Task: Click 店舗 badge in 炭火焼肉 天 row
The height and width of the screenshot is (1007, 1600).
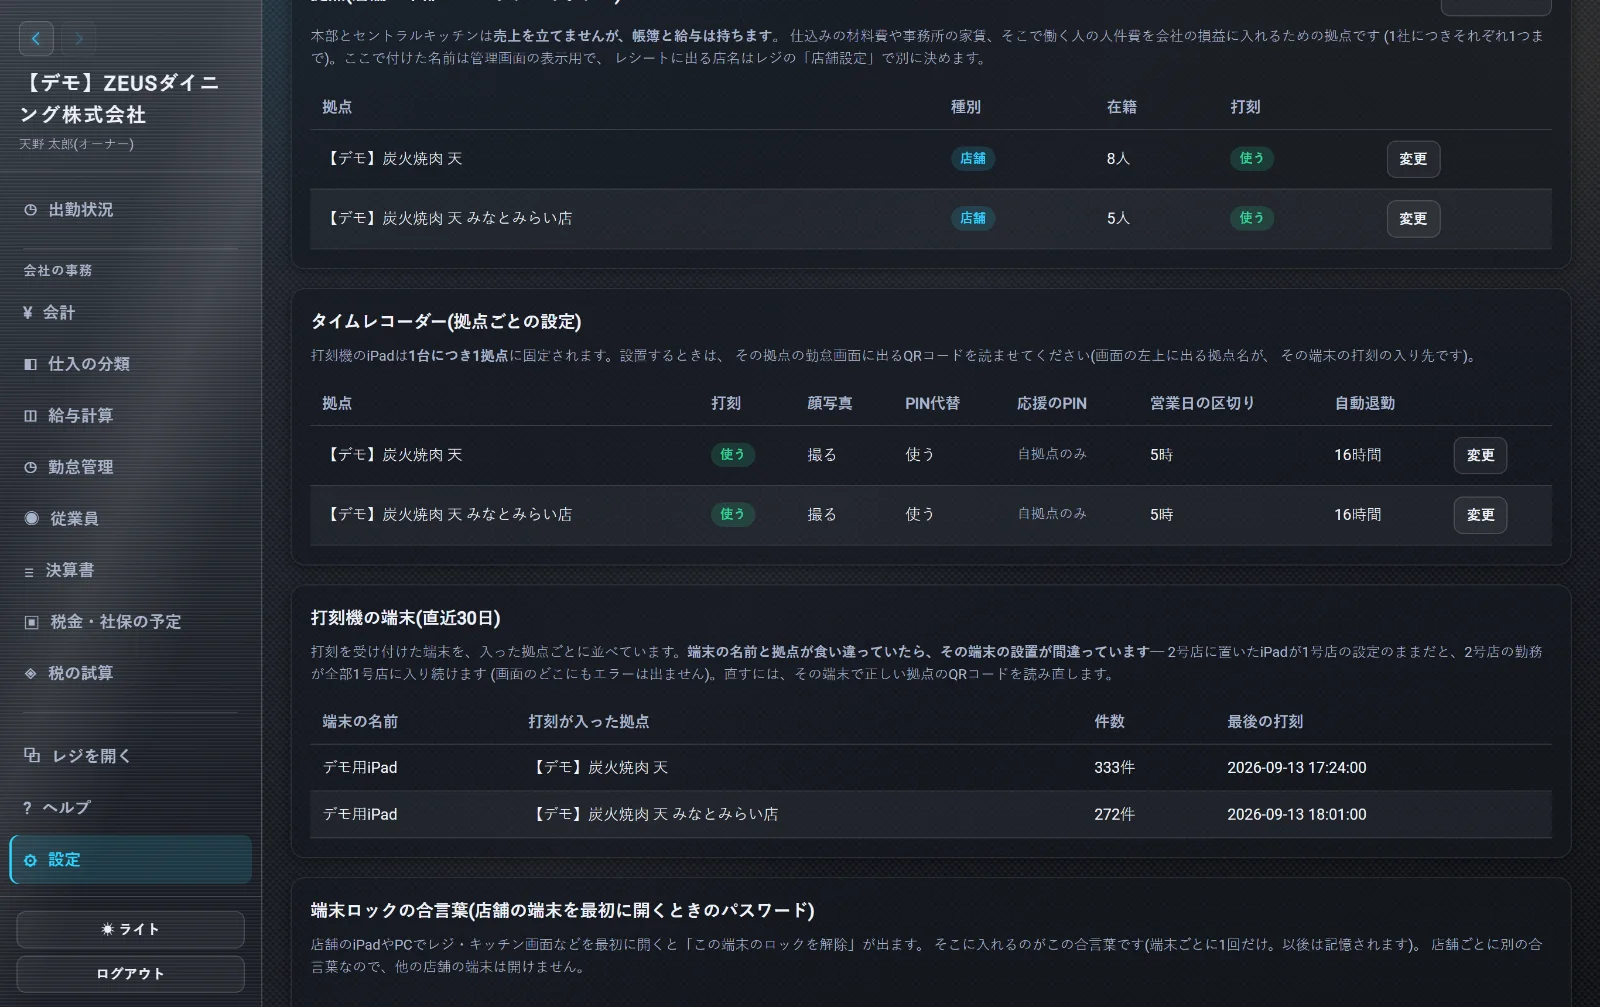Action: [x=973, y=158]
